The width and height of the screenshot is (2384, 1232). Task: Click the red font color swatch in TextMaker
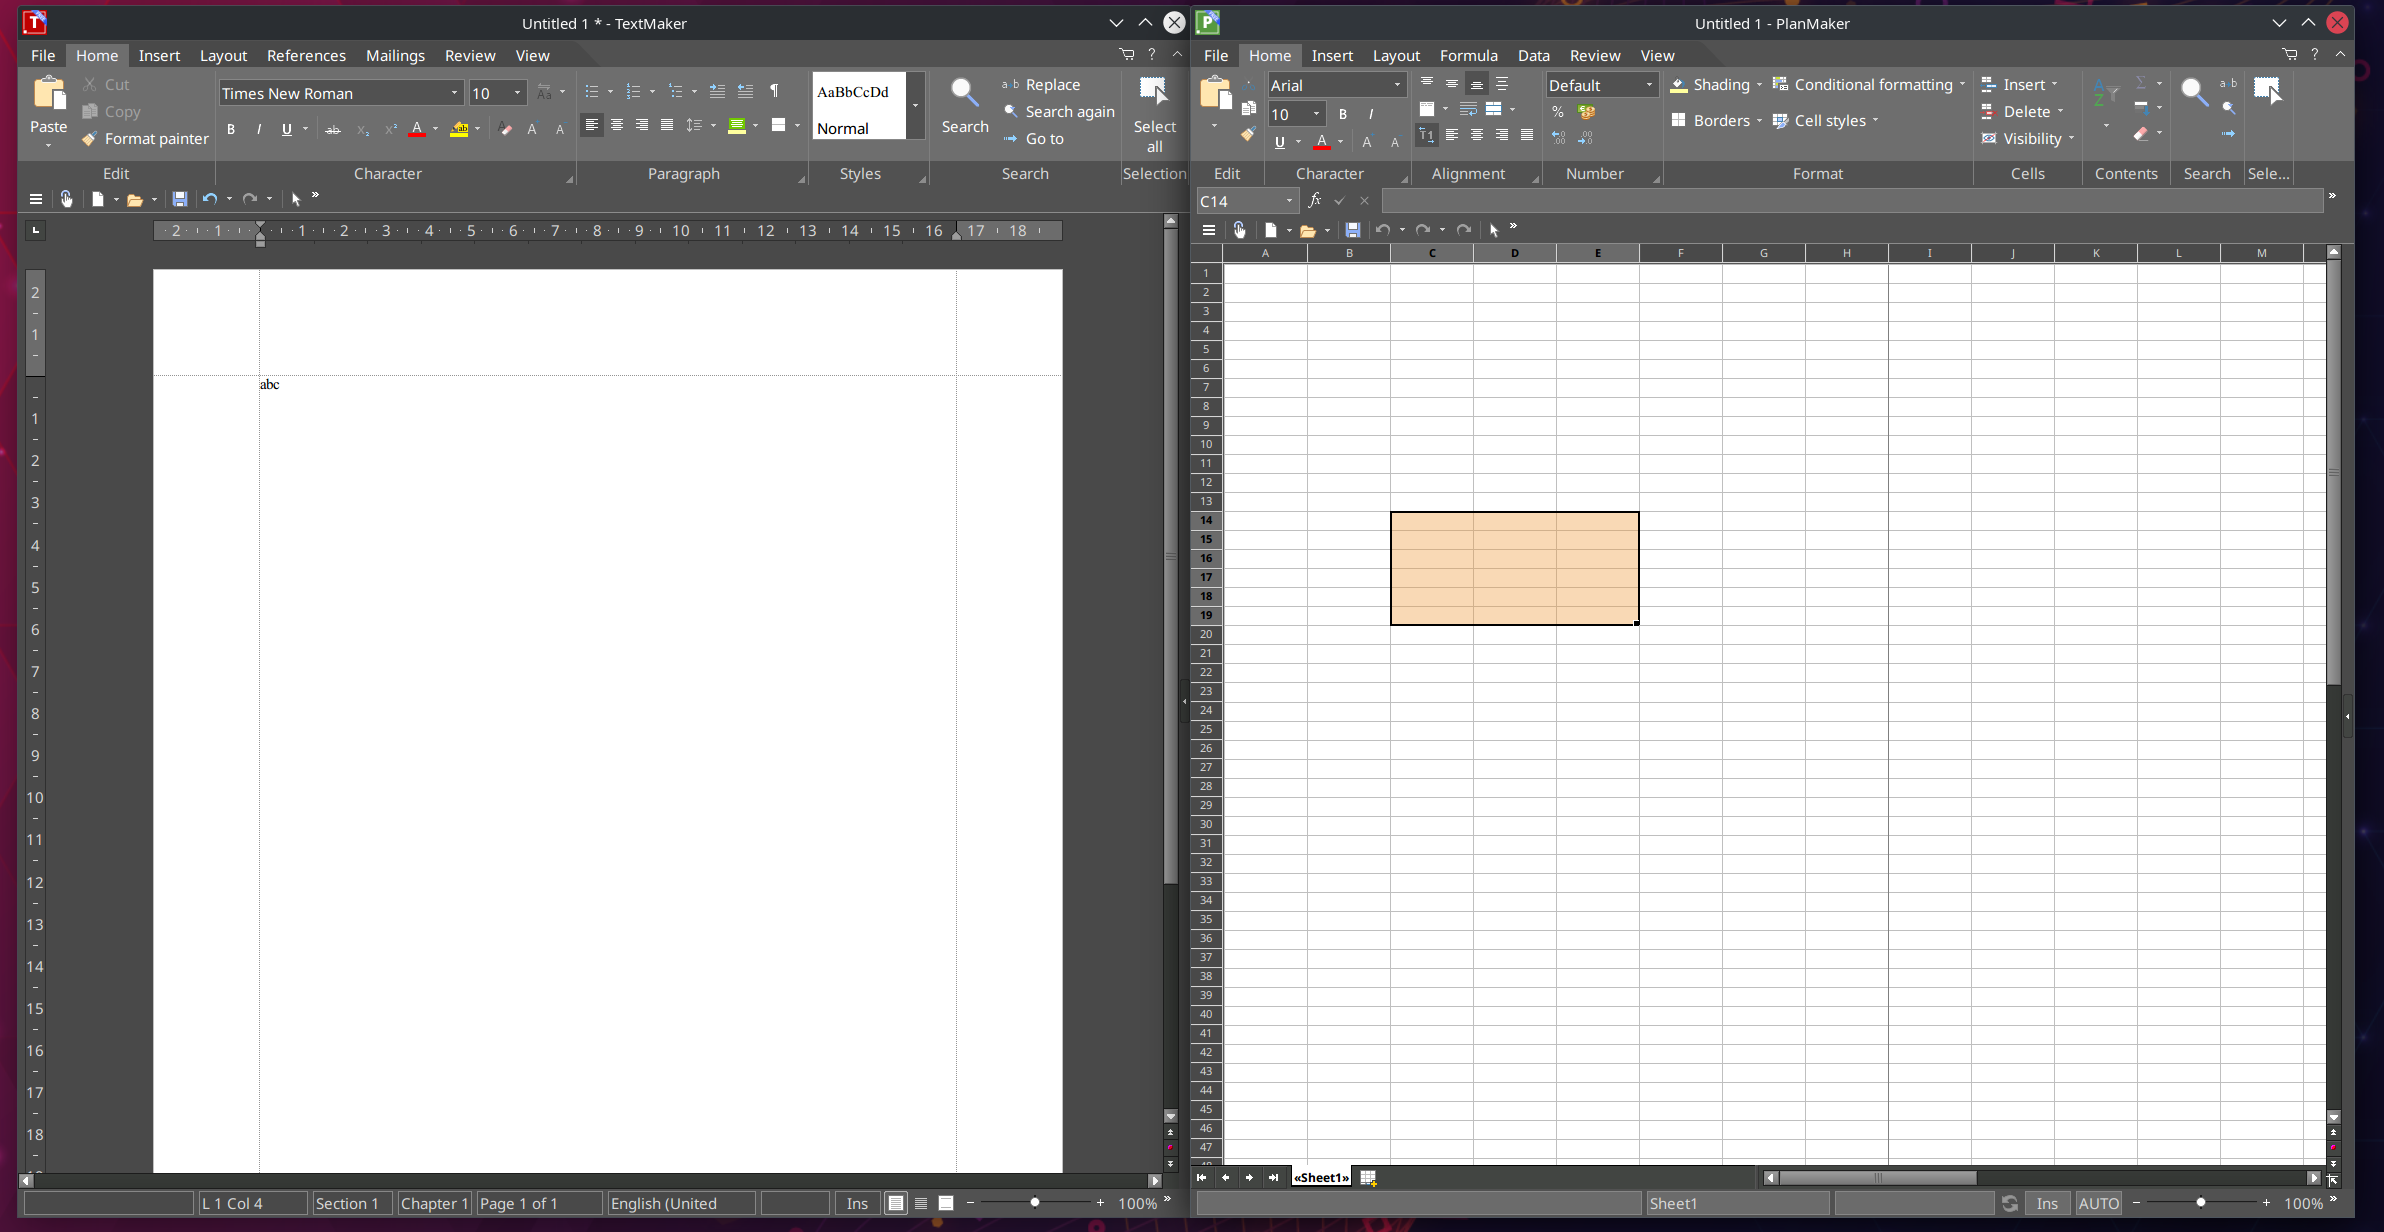[x=417, y=129]
